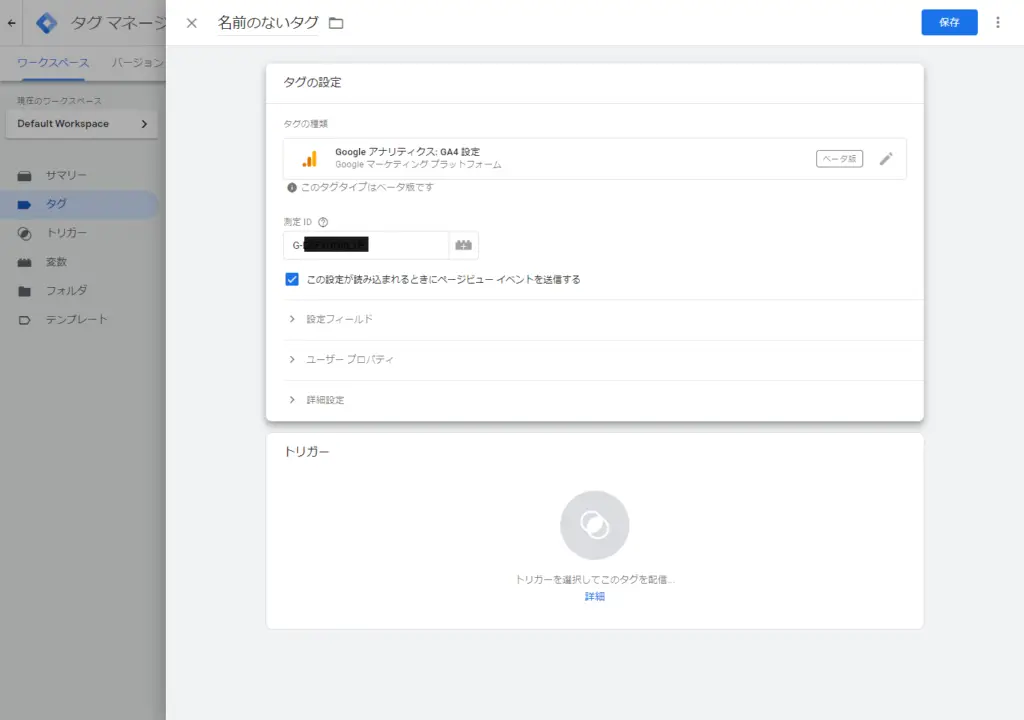Click the info icon beside the beta notice
The height and width of the screenshot is (720, 1024).
point(292,188)
